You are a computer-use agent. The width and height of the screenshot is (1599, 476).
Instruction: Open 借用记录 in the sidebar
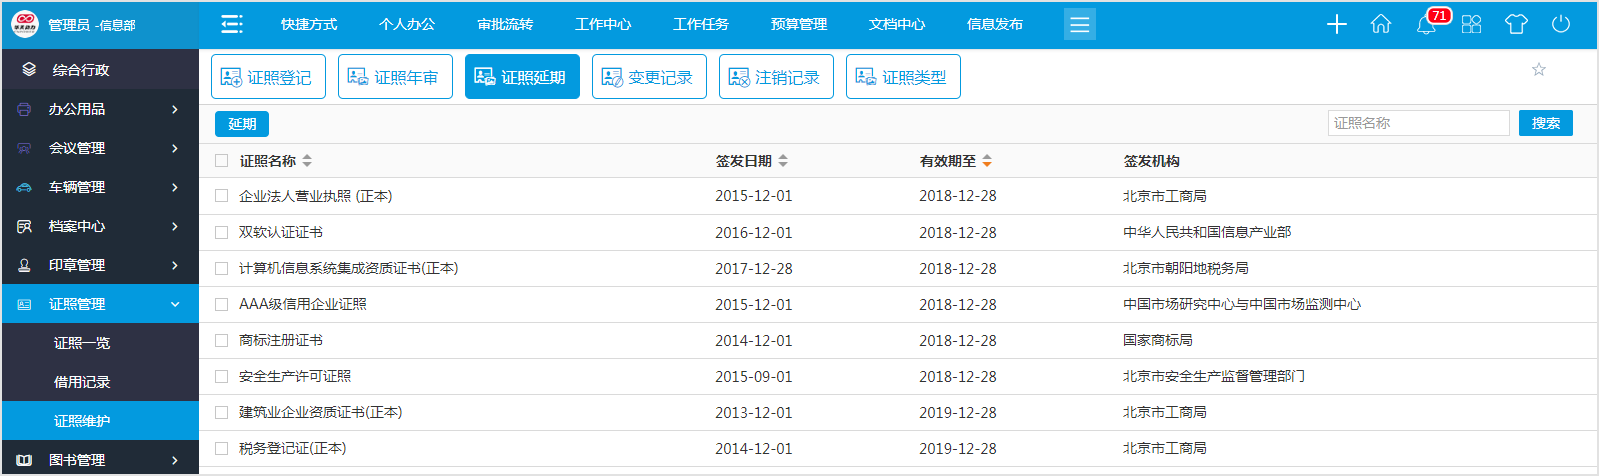pyautogui.click(x=82, y=382)
